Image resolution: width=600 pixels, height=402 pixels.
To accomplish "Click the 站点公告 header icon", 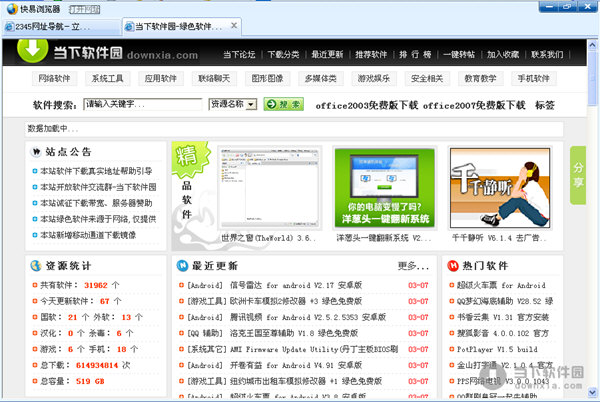I will click(x=36, y=152).
